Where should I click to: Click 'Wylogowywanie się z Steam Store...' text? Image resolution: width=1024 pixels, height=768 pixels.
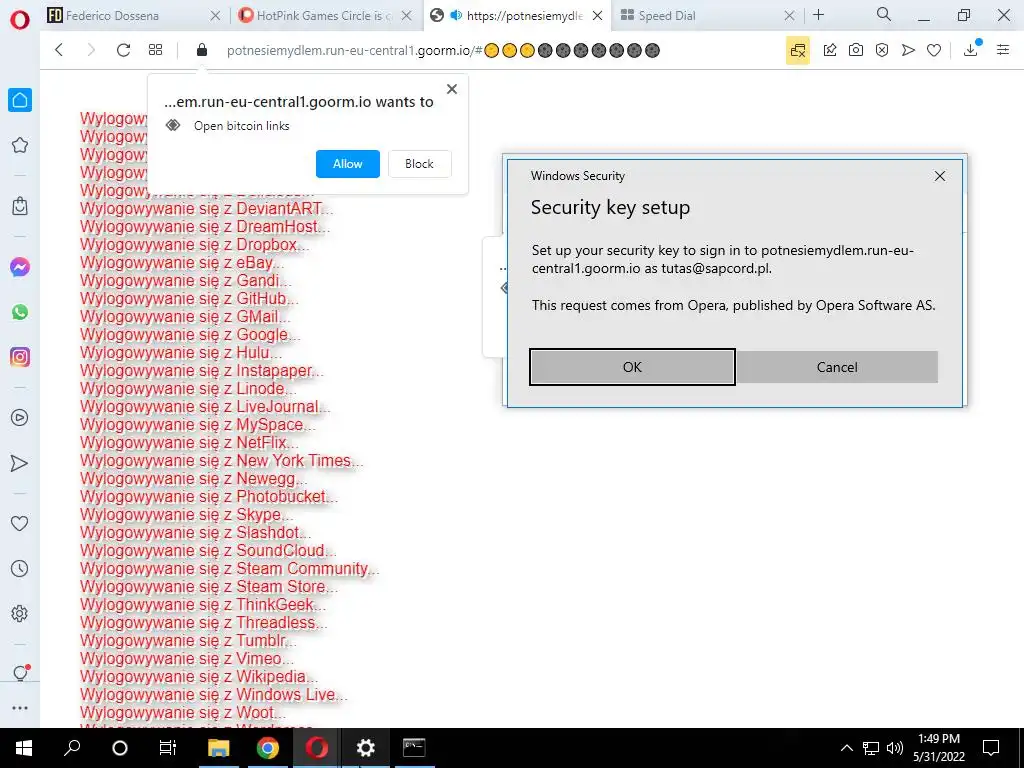(x=209, y=587)
